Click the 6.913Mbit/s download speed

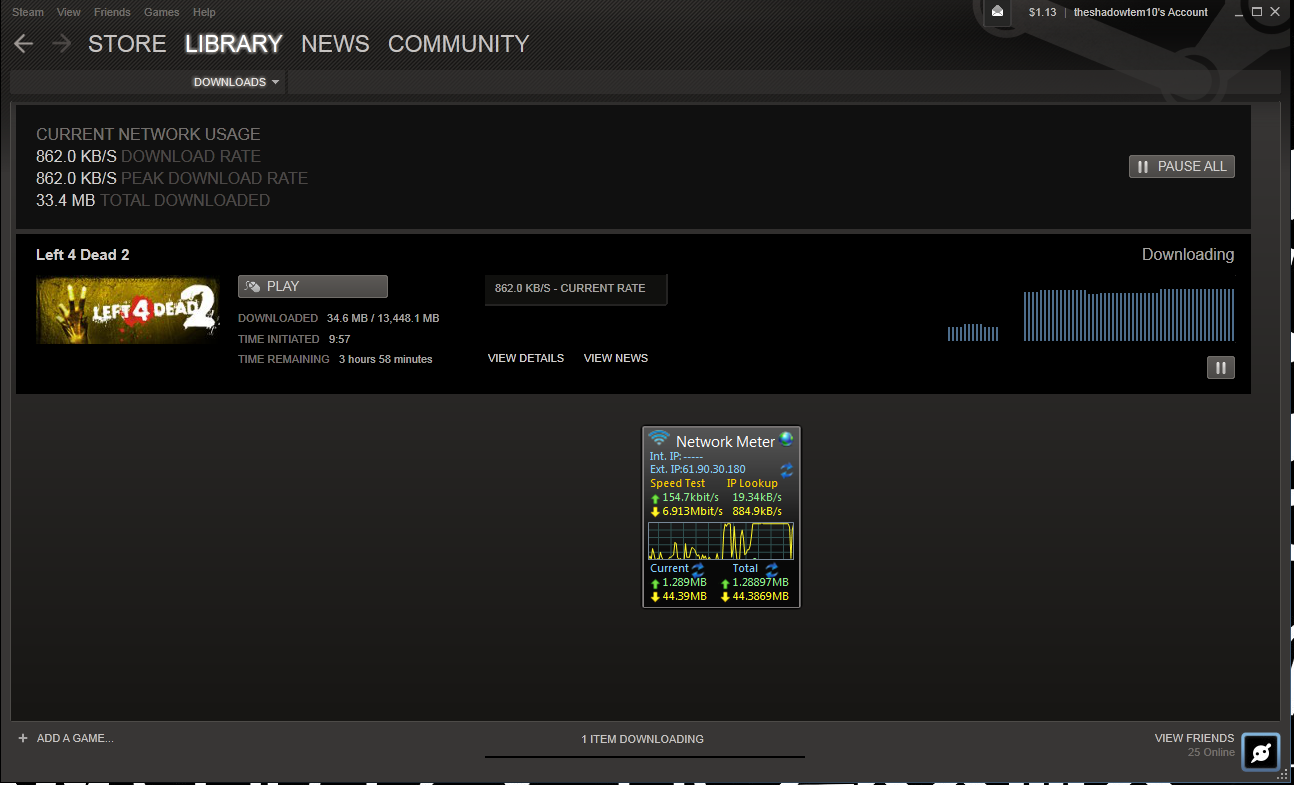692,511
